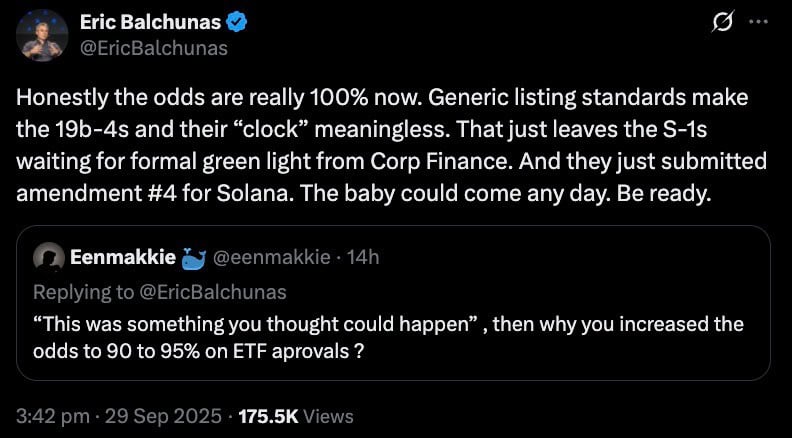Viewport: 792px width, 438px height.
Task: Click the 175.5K view count number
Action: (x=270, y=415)
